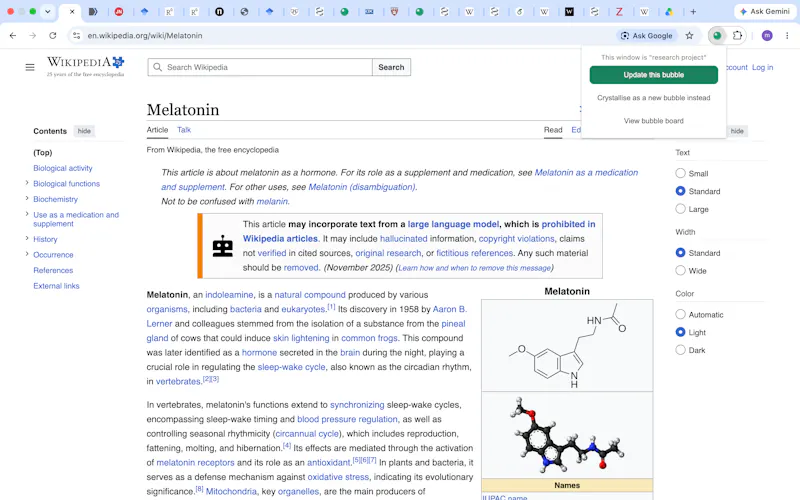
Task: Expand the Biological functions section chevron
Action: click(x=27, y=183)
